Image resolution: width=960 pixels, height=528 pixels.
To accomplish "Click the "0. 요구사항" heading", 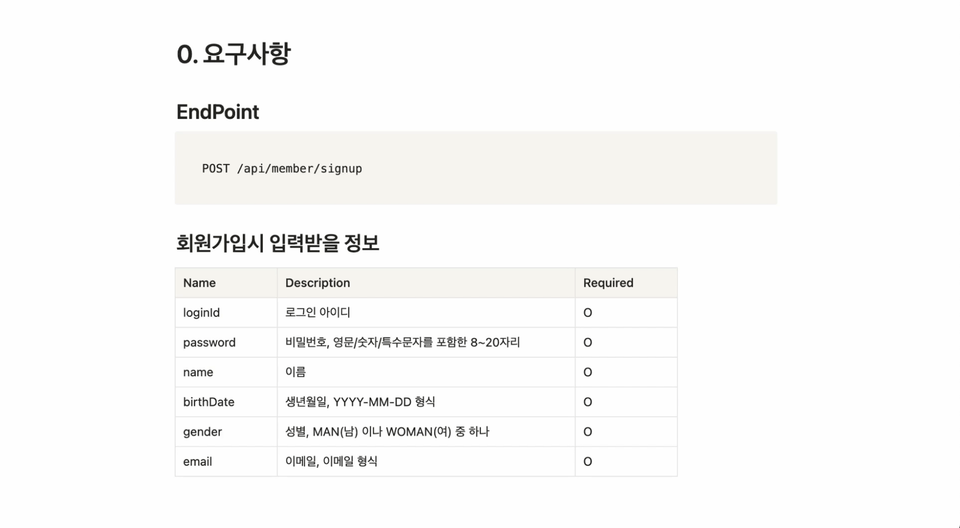I will (x=233, y=54).
